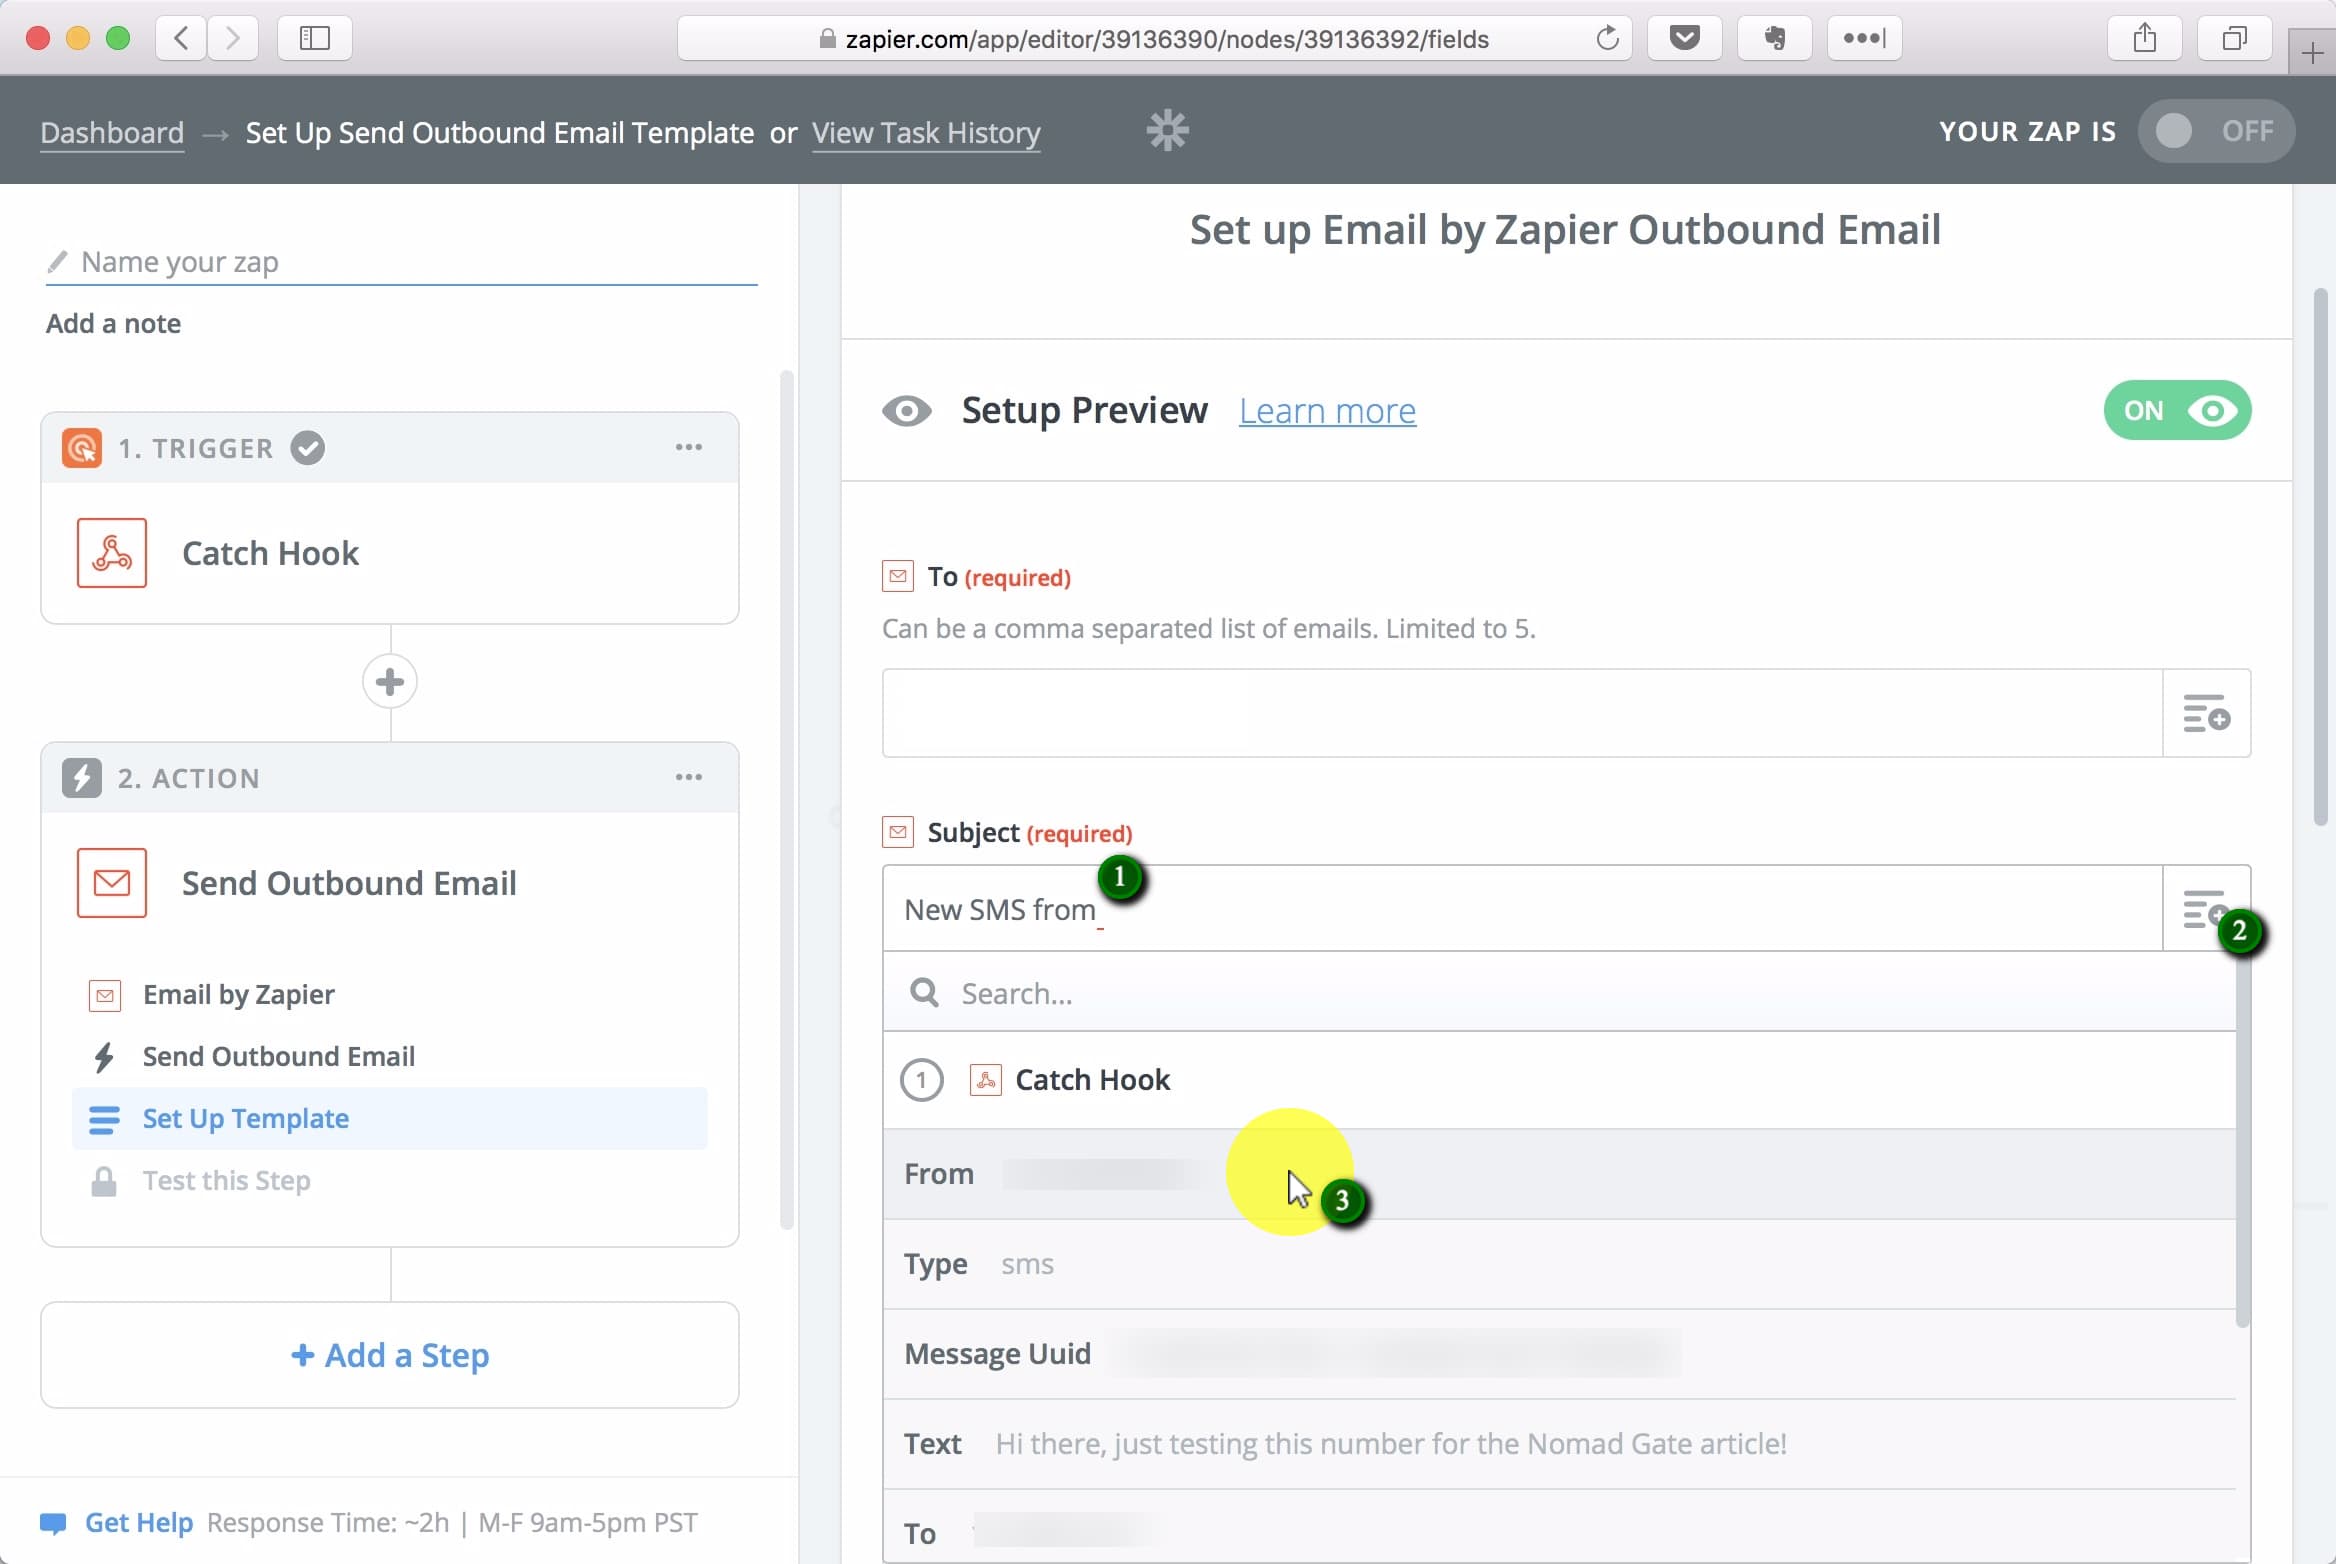This screenshot has height=1564, width=2336.
Task: Click the Get Help chat icon
Action: pos(53,1523)
